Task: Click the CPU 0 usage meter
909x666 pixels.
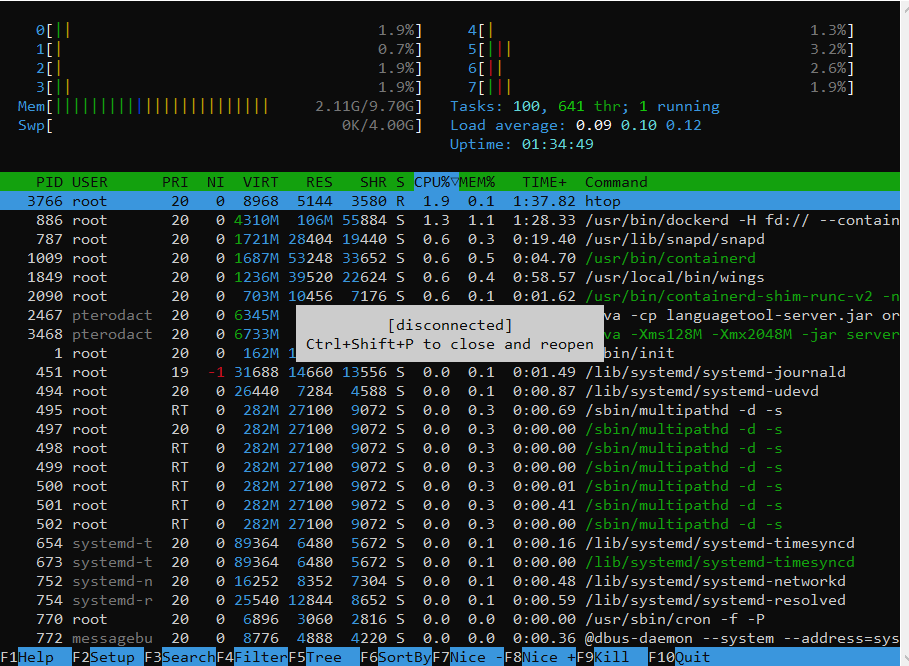Action: point(229,30)
